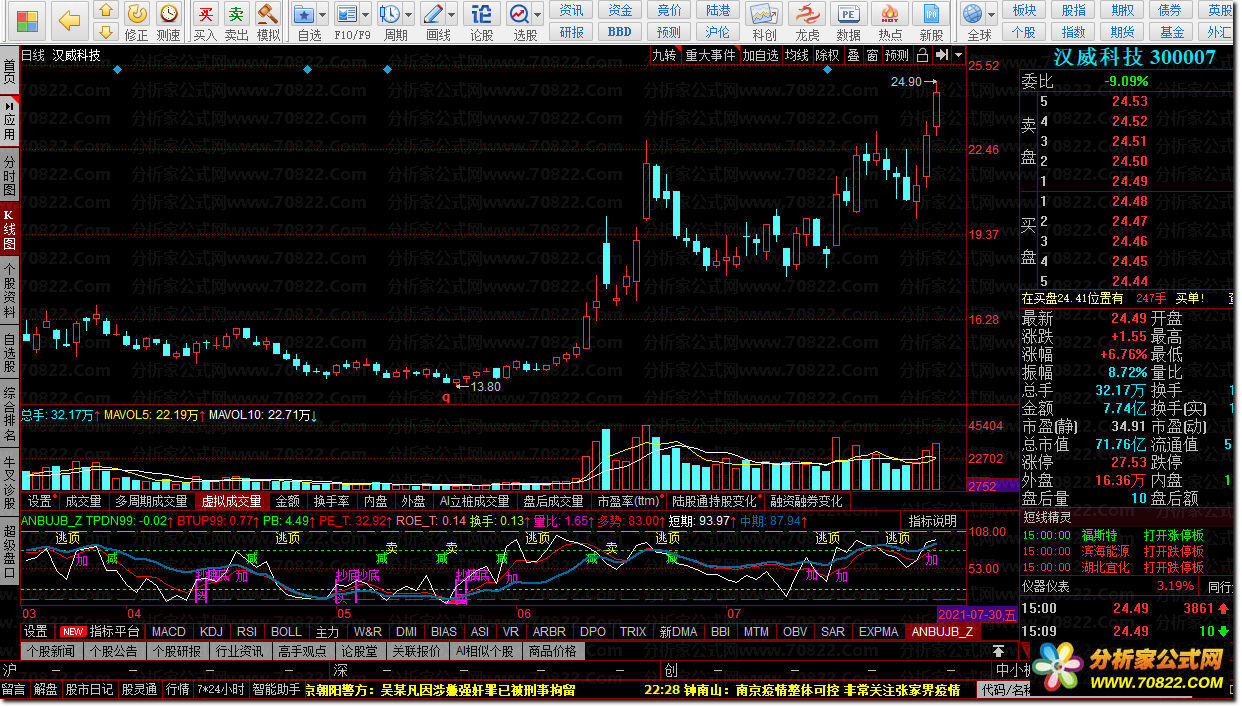Screen dimensions: 1242x707
Task: Open 论股 stock forum icon
Action: coord(481,14)
